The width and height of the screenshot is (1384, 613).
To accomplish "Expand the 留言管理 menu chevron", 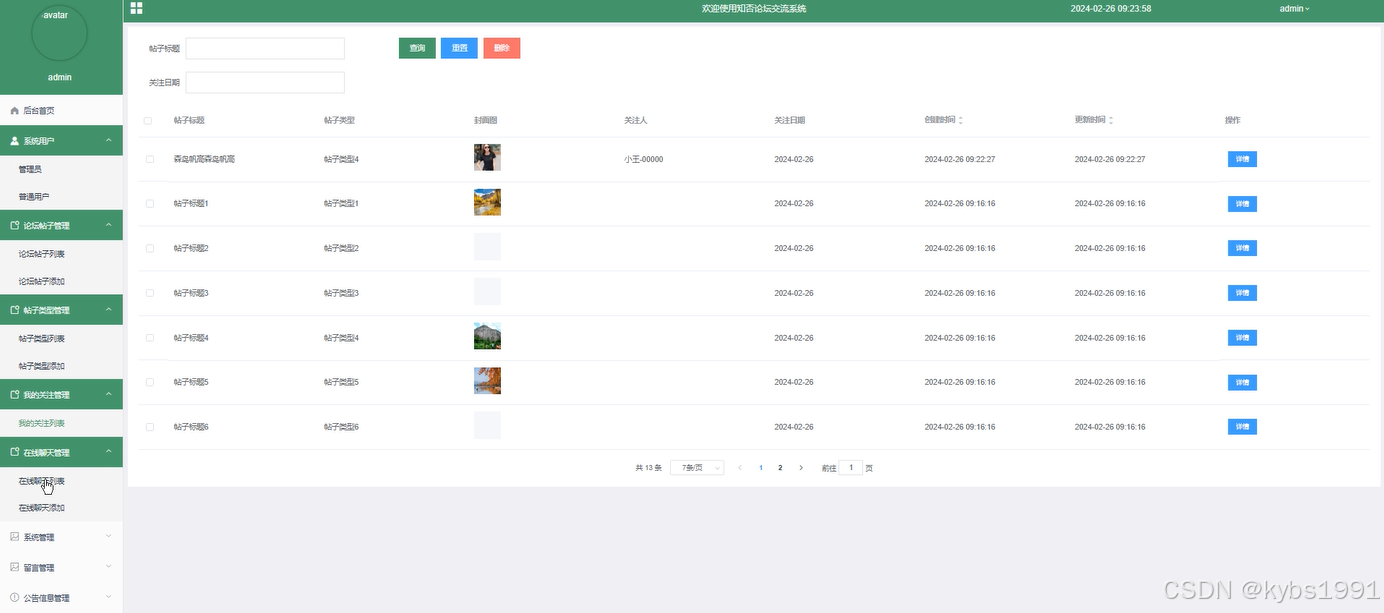I will (109, 567).
